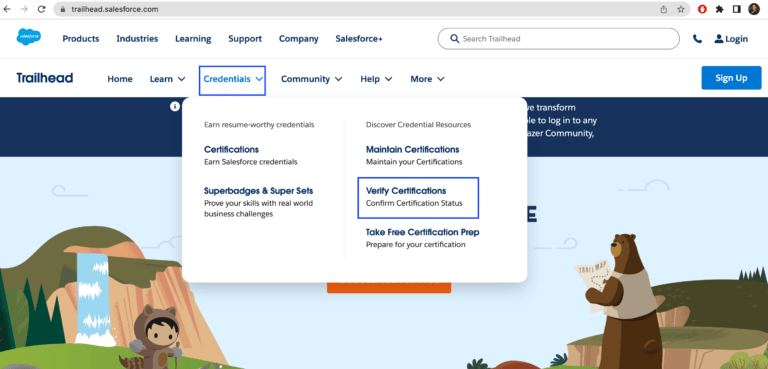Open the browser extensions puzzle icon
This screenshot has height=369, width=768.
click(720, 9)
